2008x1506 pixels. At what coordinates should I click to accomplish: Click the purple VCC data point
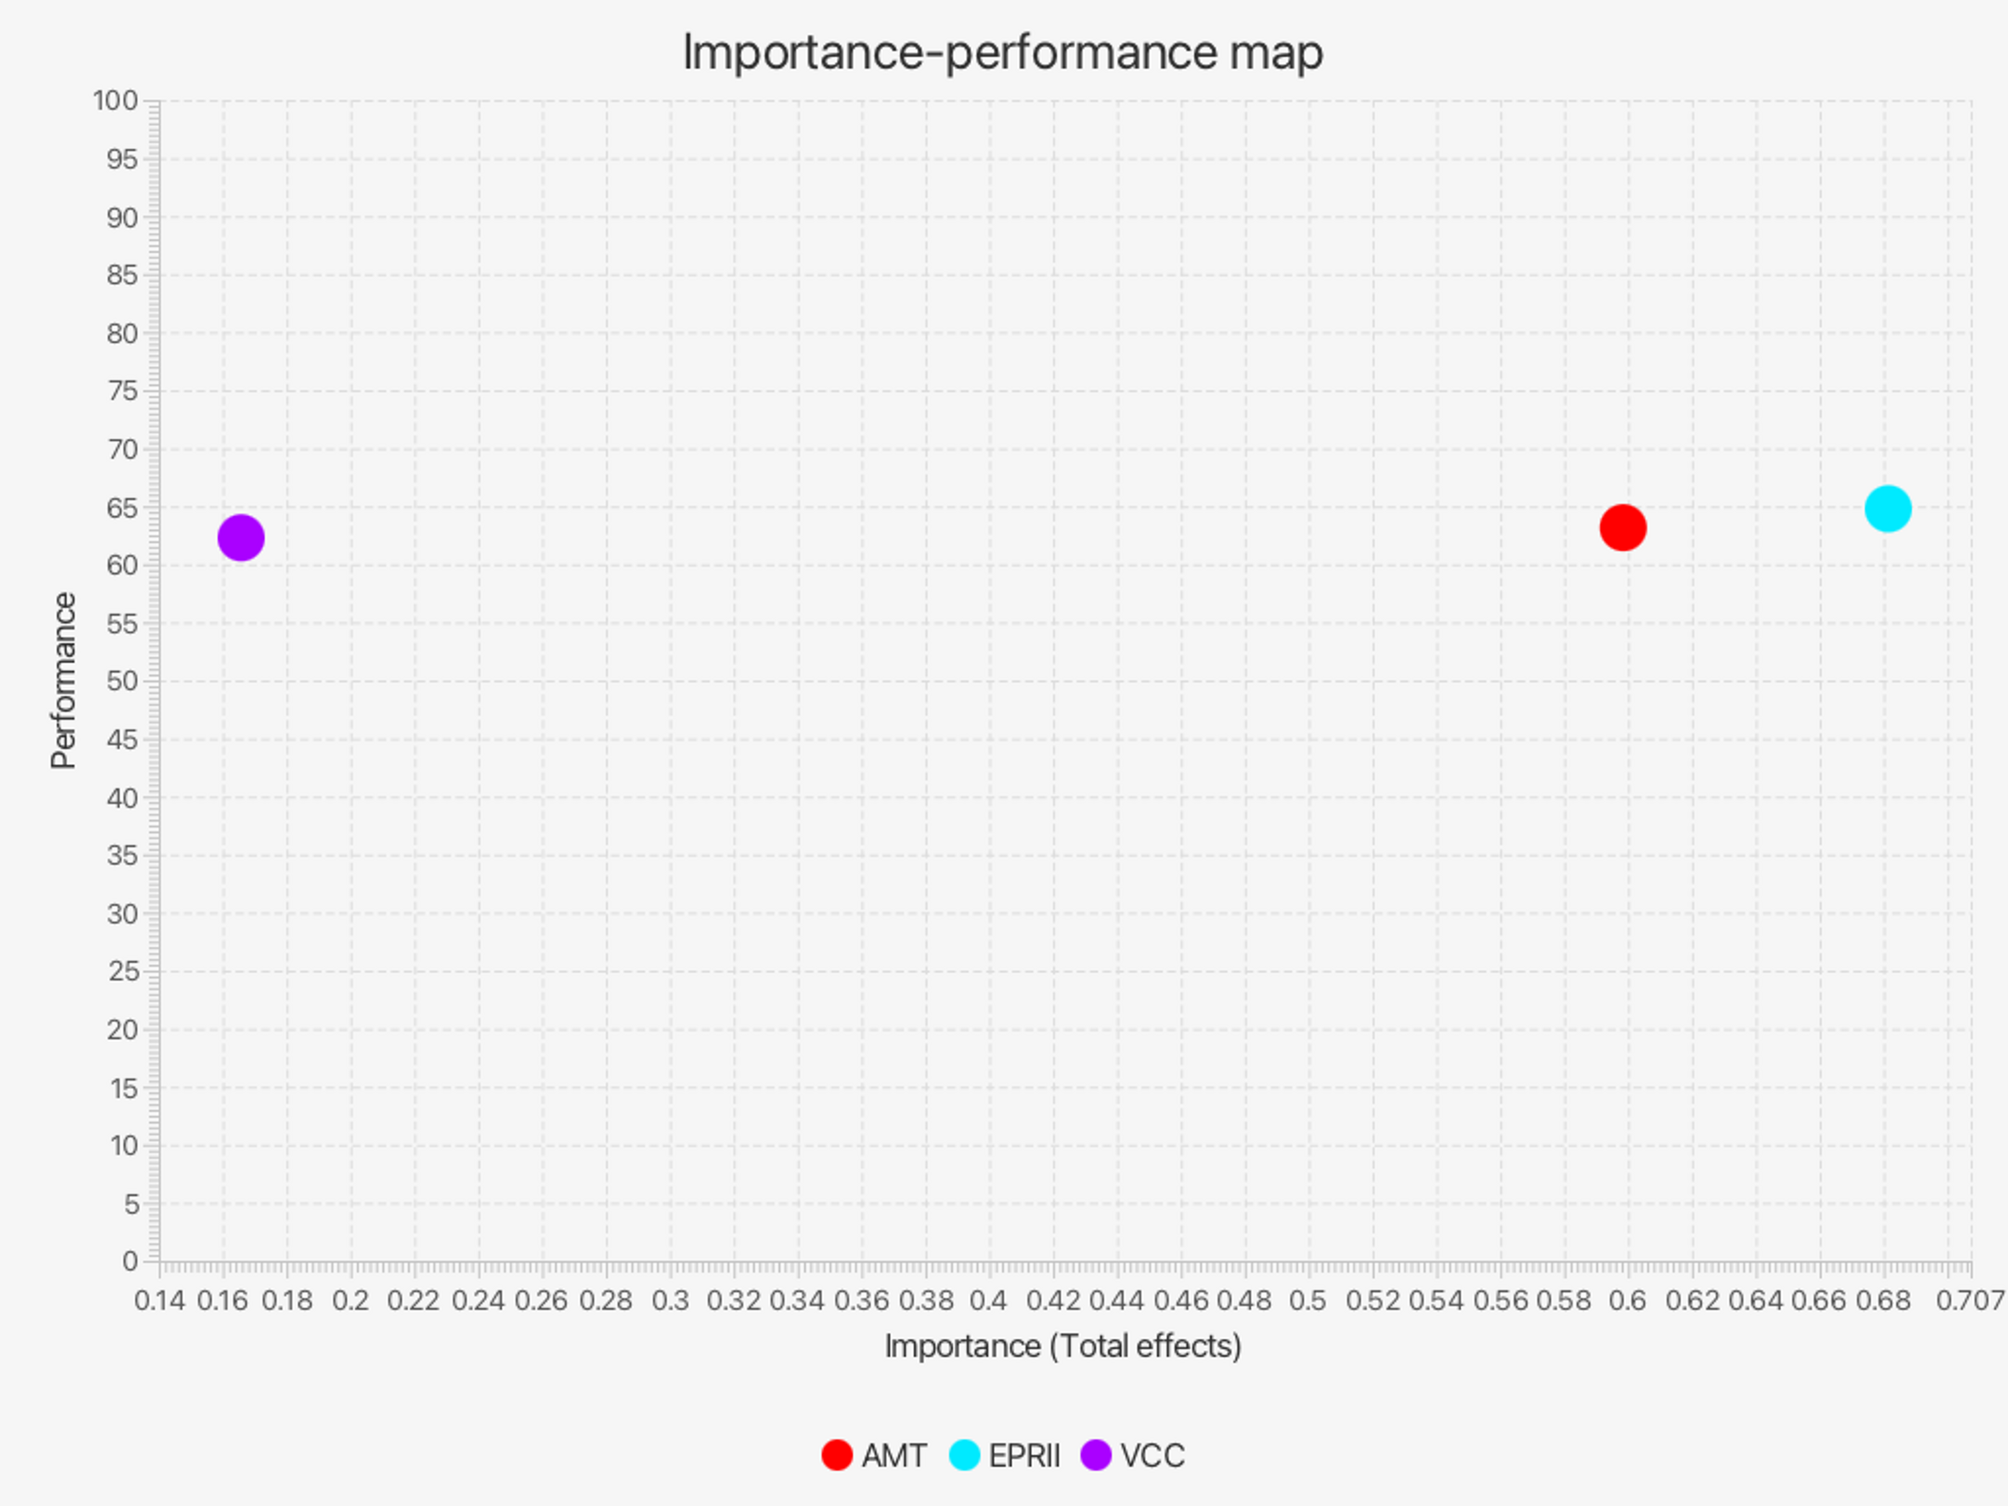[240, 538]
